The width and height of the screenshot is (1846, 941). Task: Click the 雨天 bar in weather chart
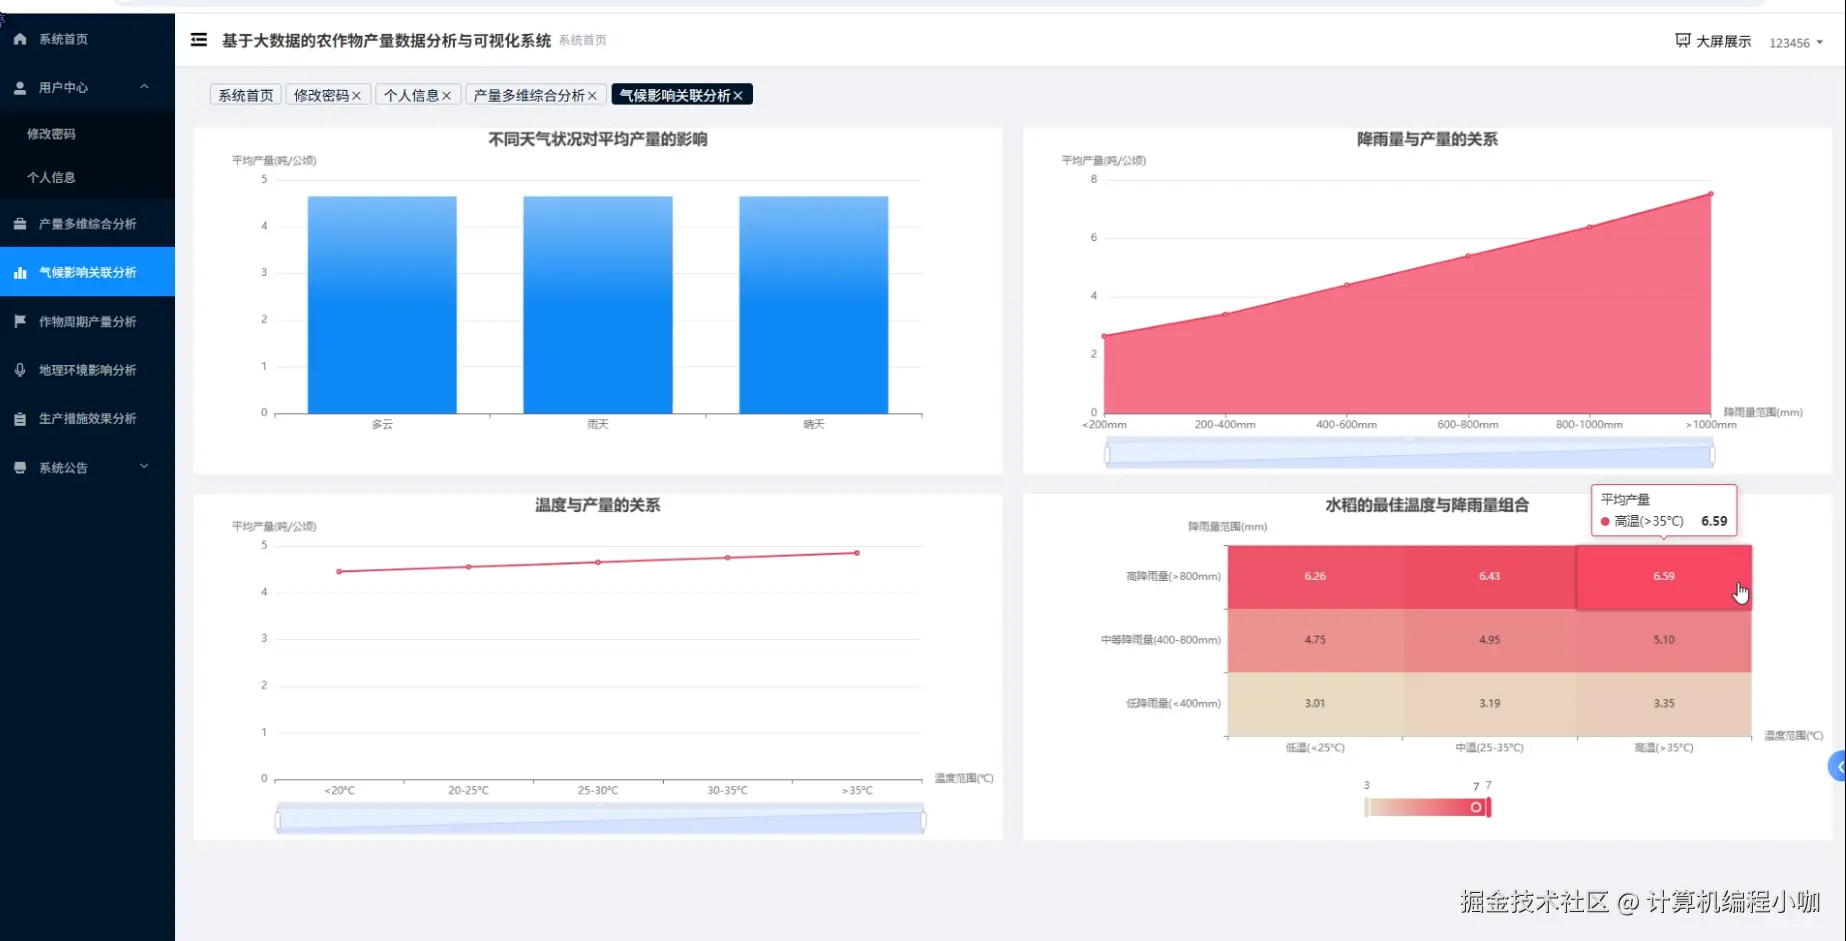[598, 305]
